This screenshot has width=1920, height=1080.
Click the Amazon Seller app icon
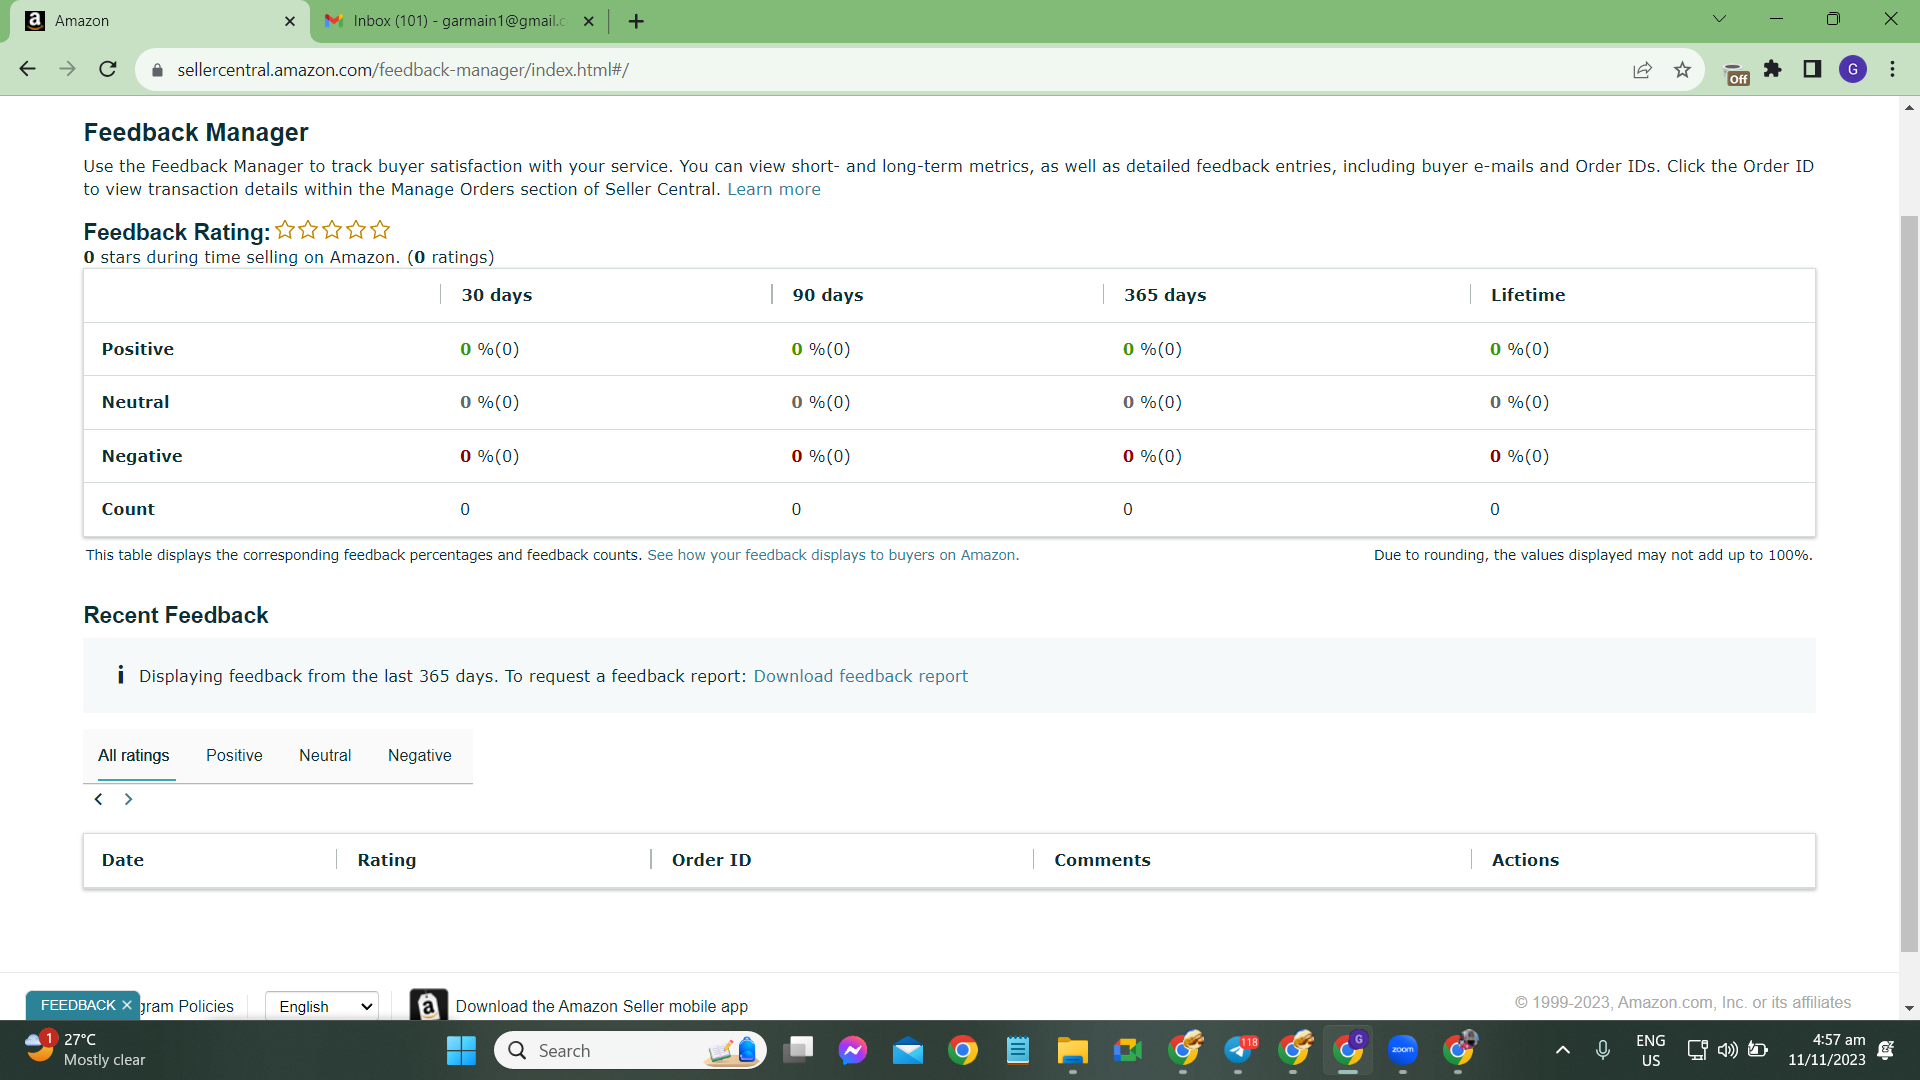pyautogui.click(x=428, y=1005)
